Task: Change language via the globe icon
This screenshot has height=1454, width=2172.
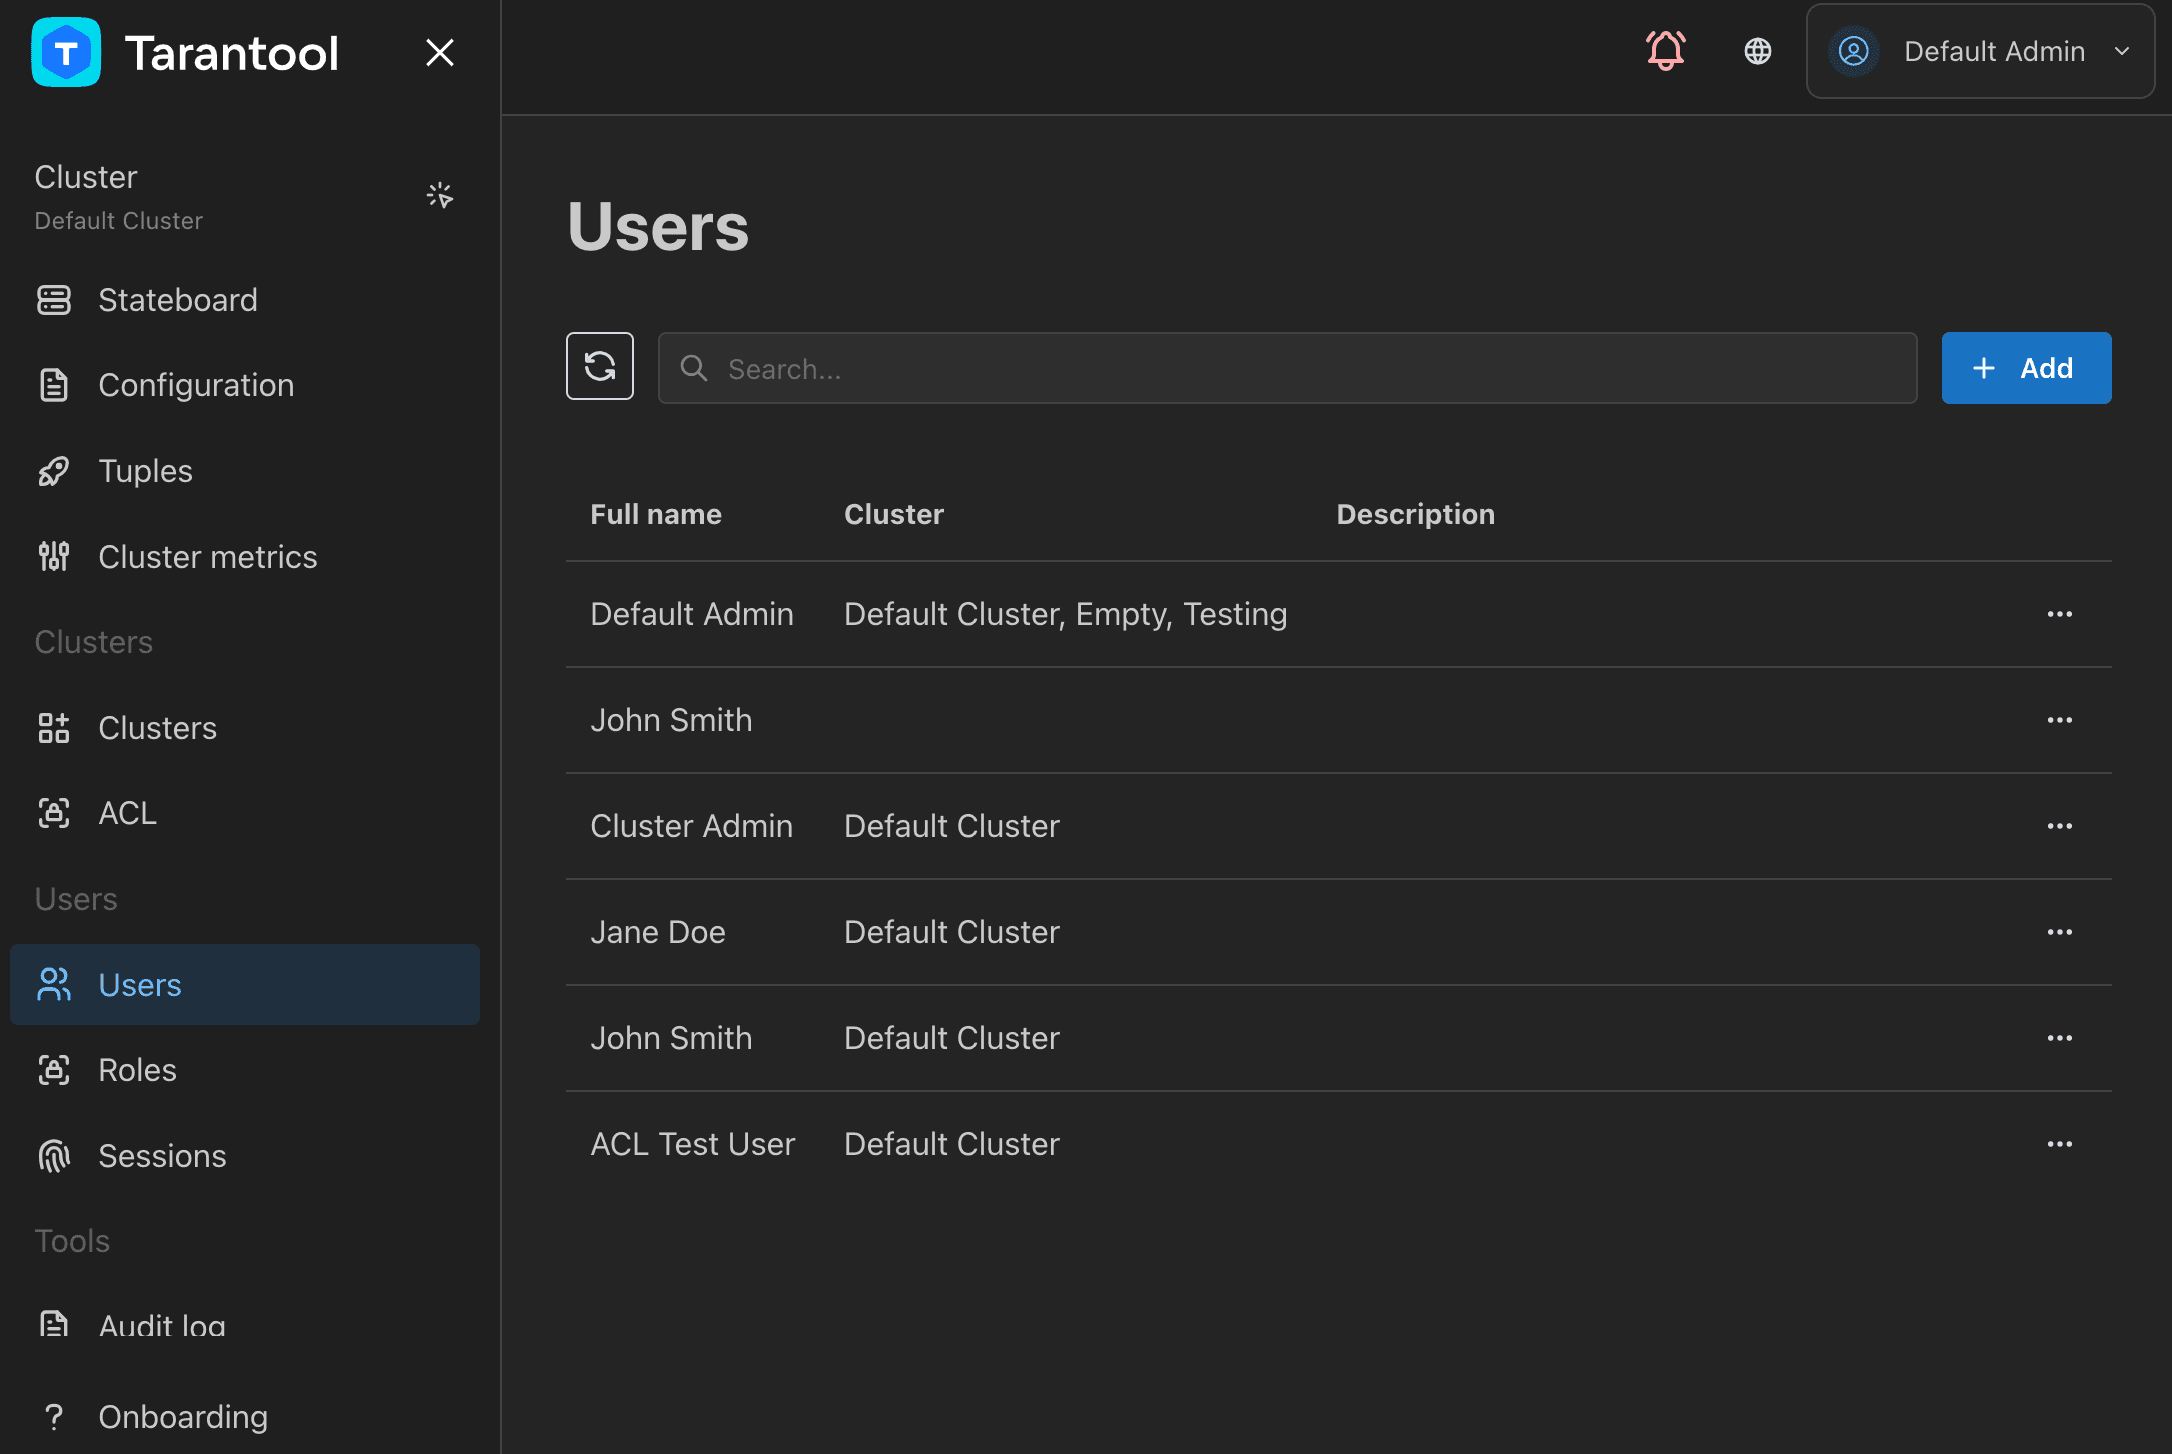Action: (1758, 51)
